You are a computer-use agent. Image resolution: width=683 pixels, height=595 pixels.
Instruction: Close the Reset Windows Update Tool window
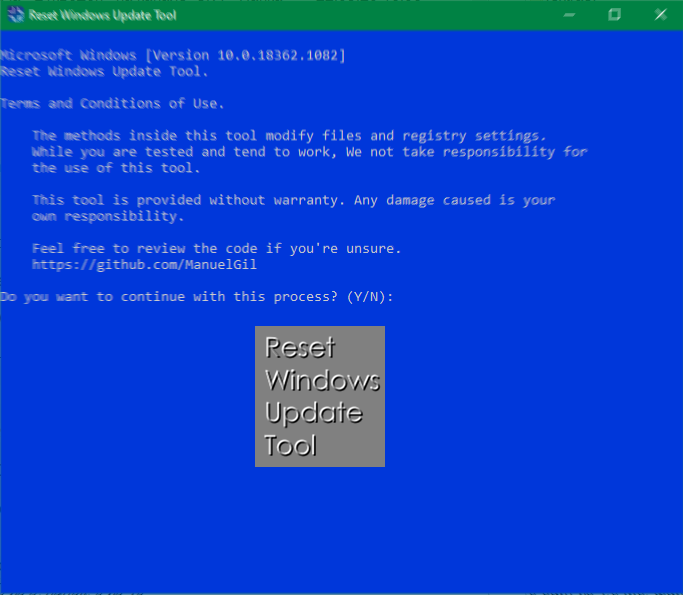coord(660,15)
